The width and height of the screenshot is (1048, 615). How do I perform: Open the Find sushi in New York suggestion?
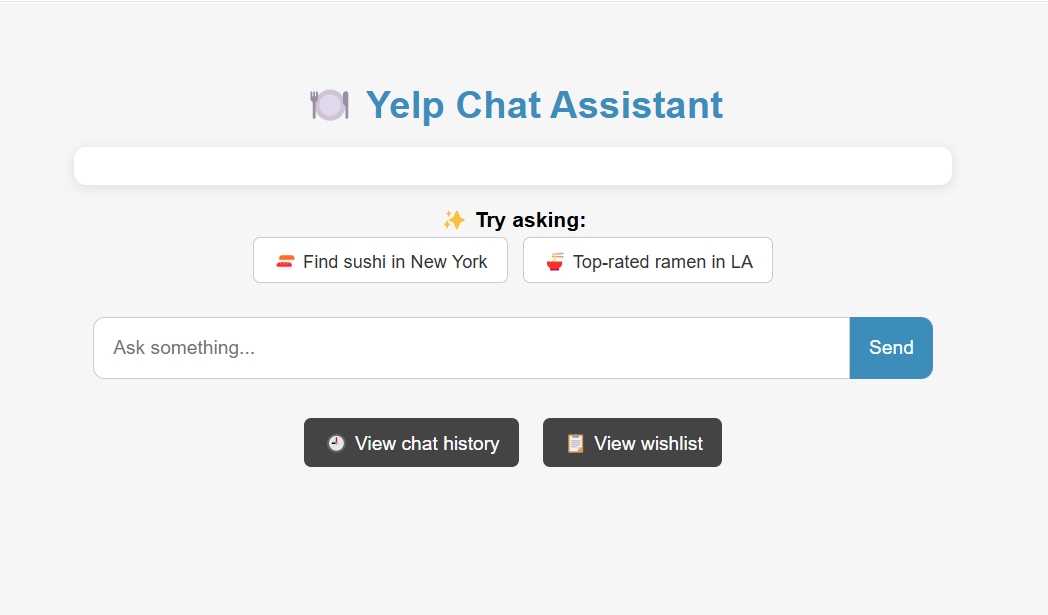click(x=380, y=260)
